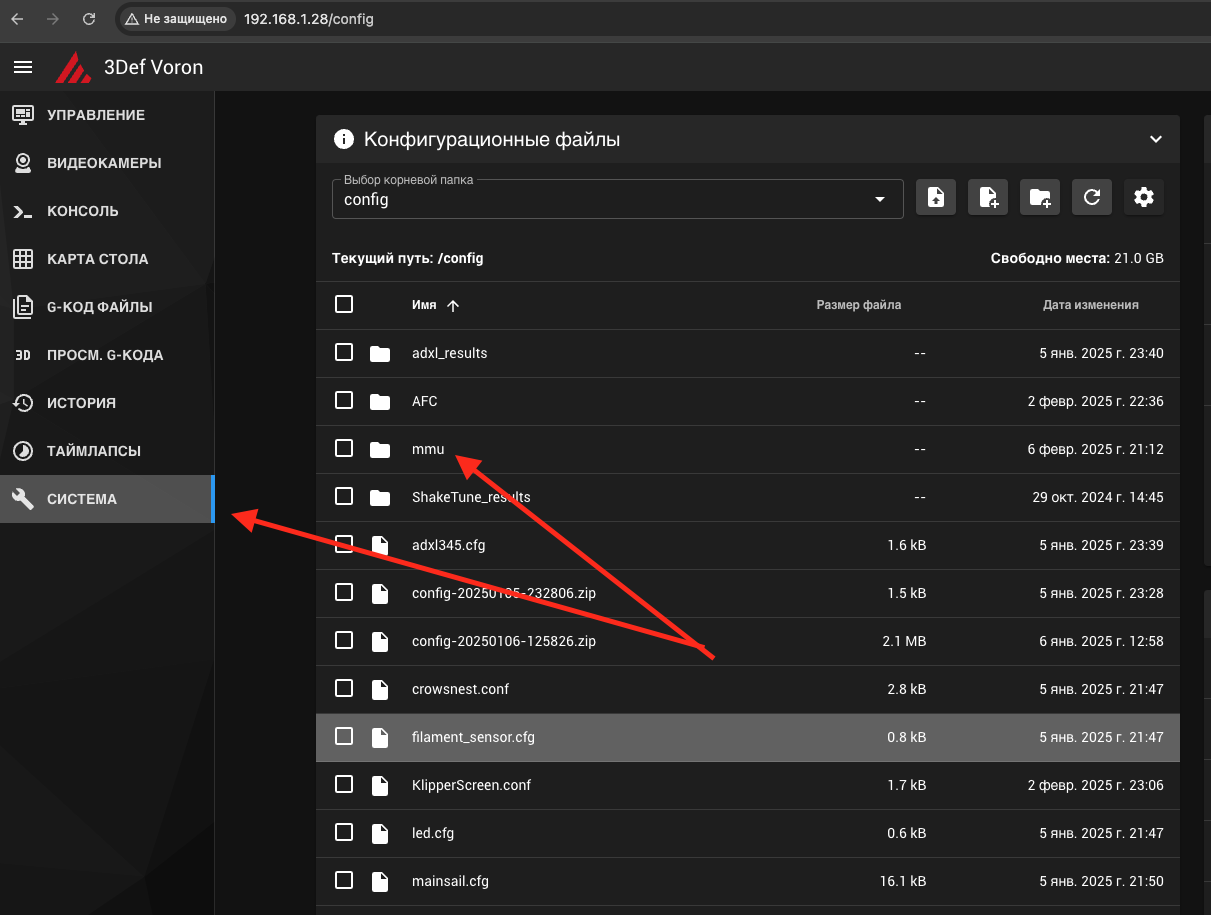Open G-КОД ФАЙЛЫ section

(x=107, y=307)
